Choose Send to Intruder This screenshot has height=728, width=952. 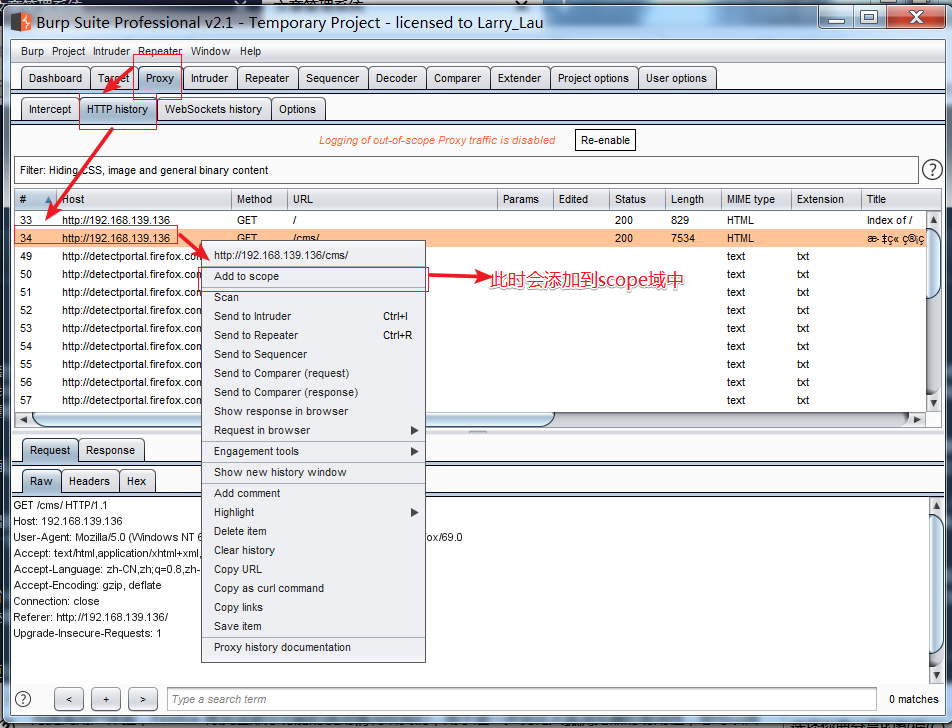[x=313, y=316]
